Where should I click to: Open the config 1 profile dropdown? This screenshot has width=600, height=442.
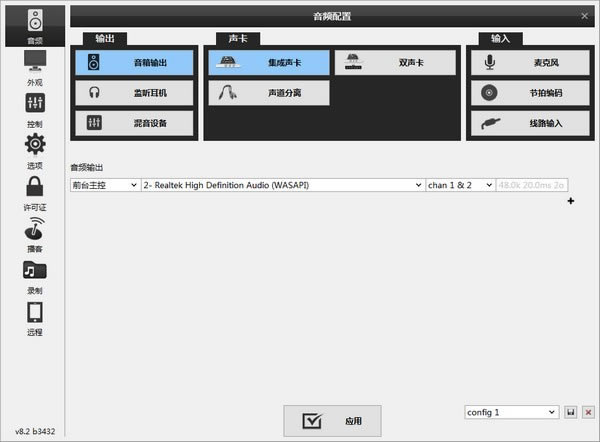click(511, 412)
